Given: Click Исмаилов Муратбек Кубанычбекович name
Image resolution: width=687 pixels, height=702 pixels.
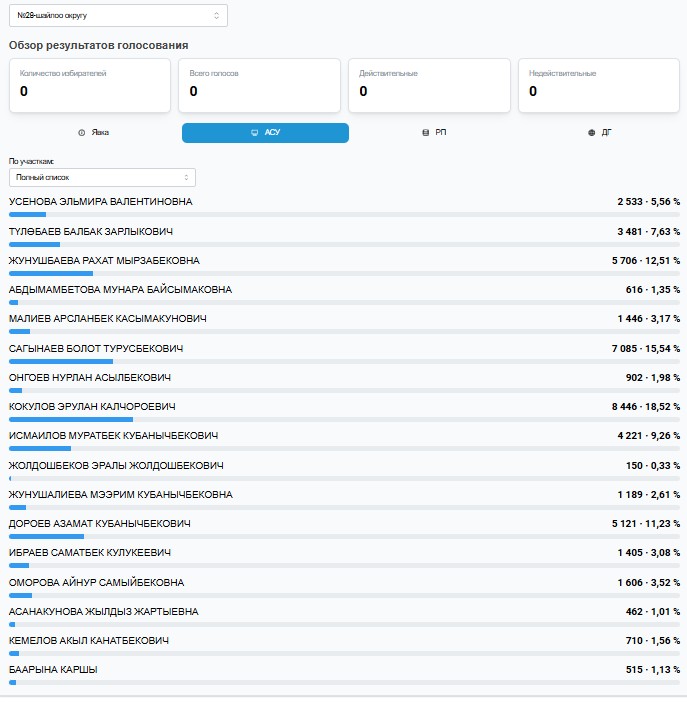Looking at the screenshot, I should point(113,436).
